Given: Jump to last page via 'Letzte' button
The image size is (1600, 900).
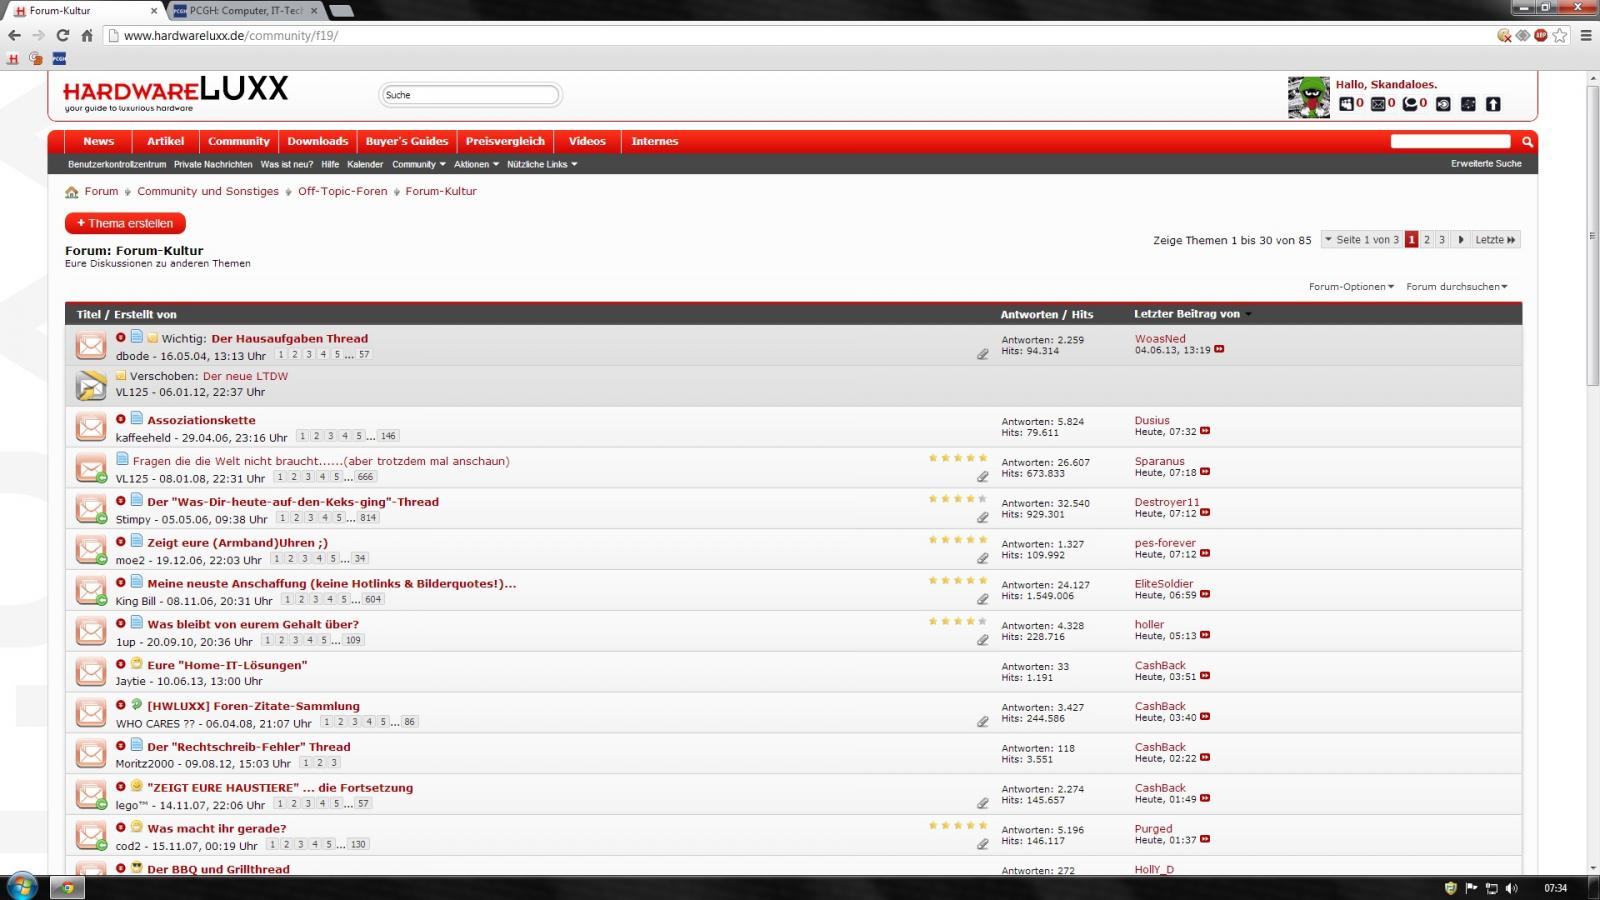Looking at the screenshot, I should [x=1495, y=240].
